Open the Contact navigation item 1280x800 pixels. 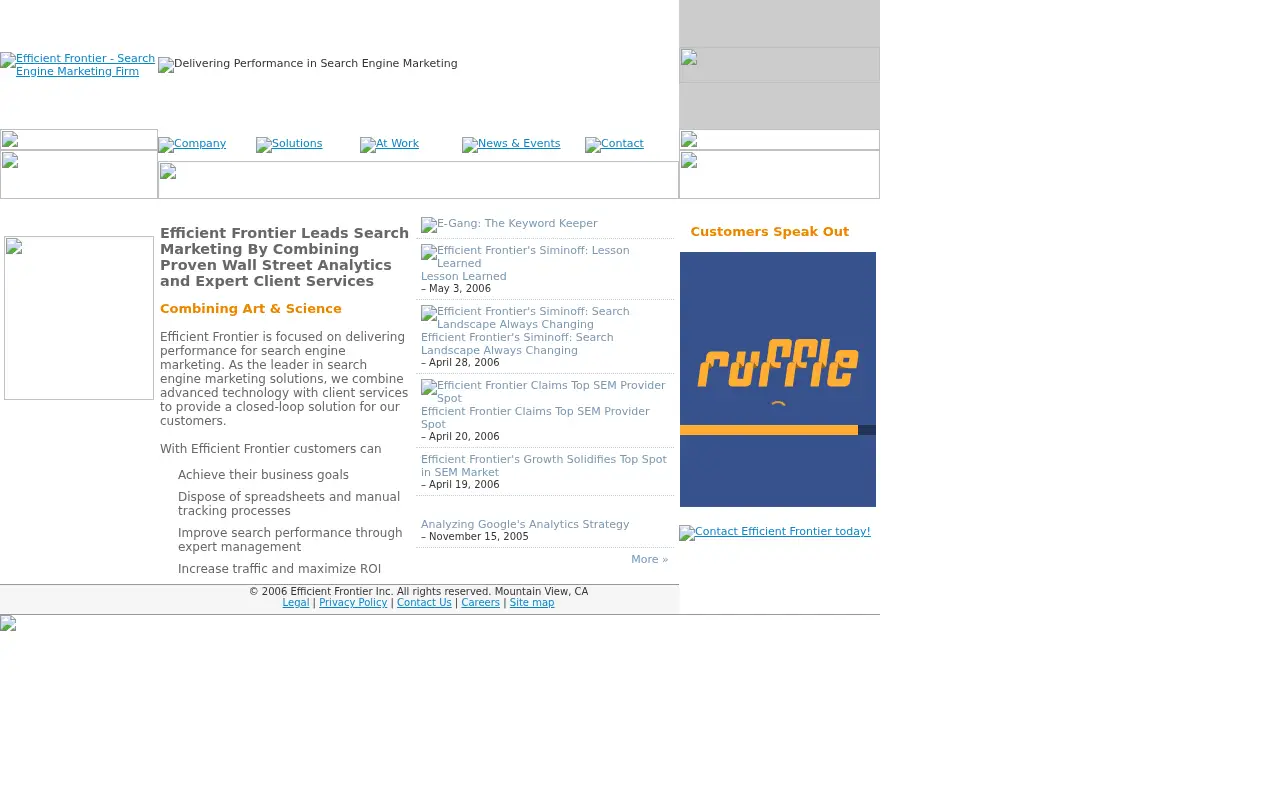pyautogui.click(x=614, y=144)
